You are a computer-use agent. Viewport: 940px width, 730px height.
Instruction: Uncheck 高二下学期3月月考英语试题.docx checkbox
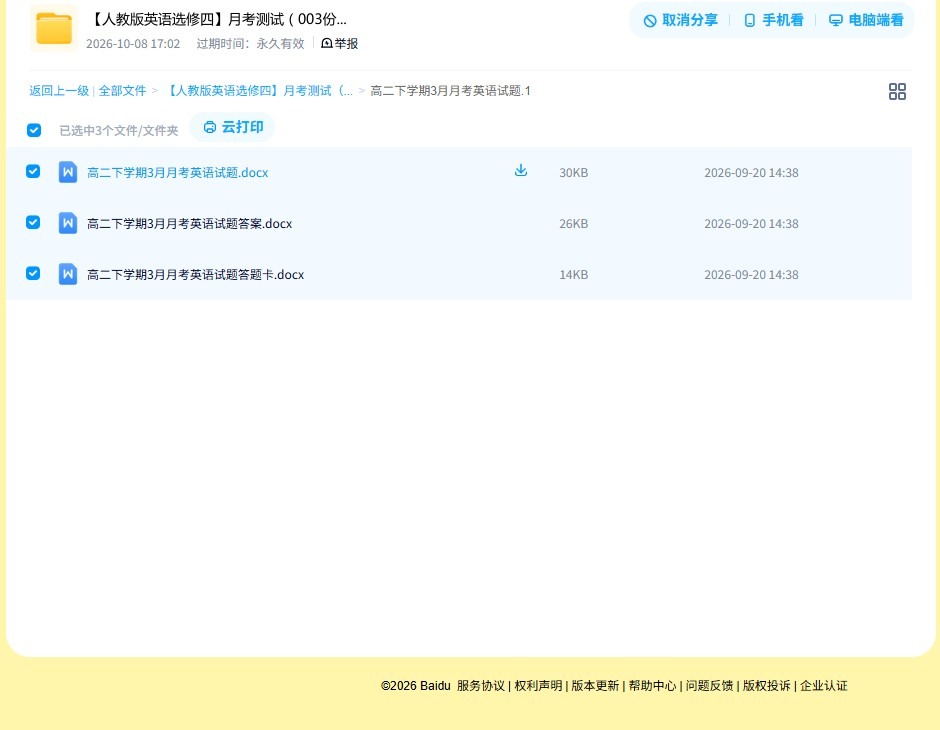point(33,171)
